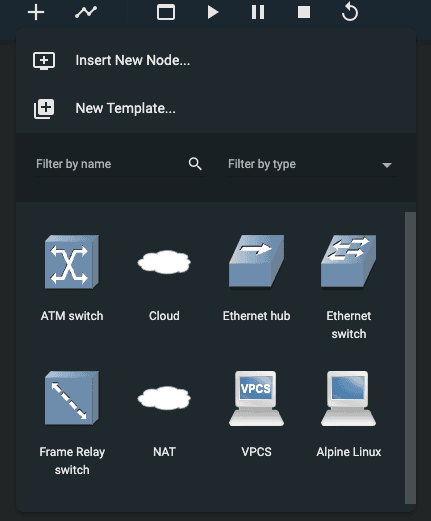Click the Filter by type dropdown arrow

pyautogui.click(x=387, y=165)
